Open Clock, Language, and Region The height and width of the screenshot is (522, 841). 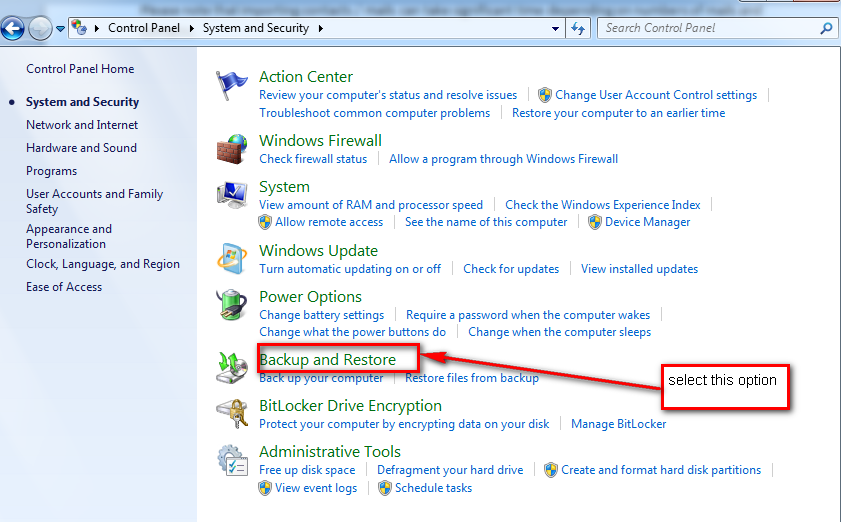pos(103,264)
